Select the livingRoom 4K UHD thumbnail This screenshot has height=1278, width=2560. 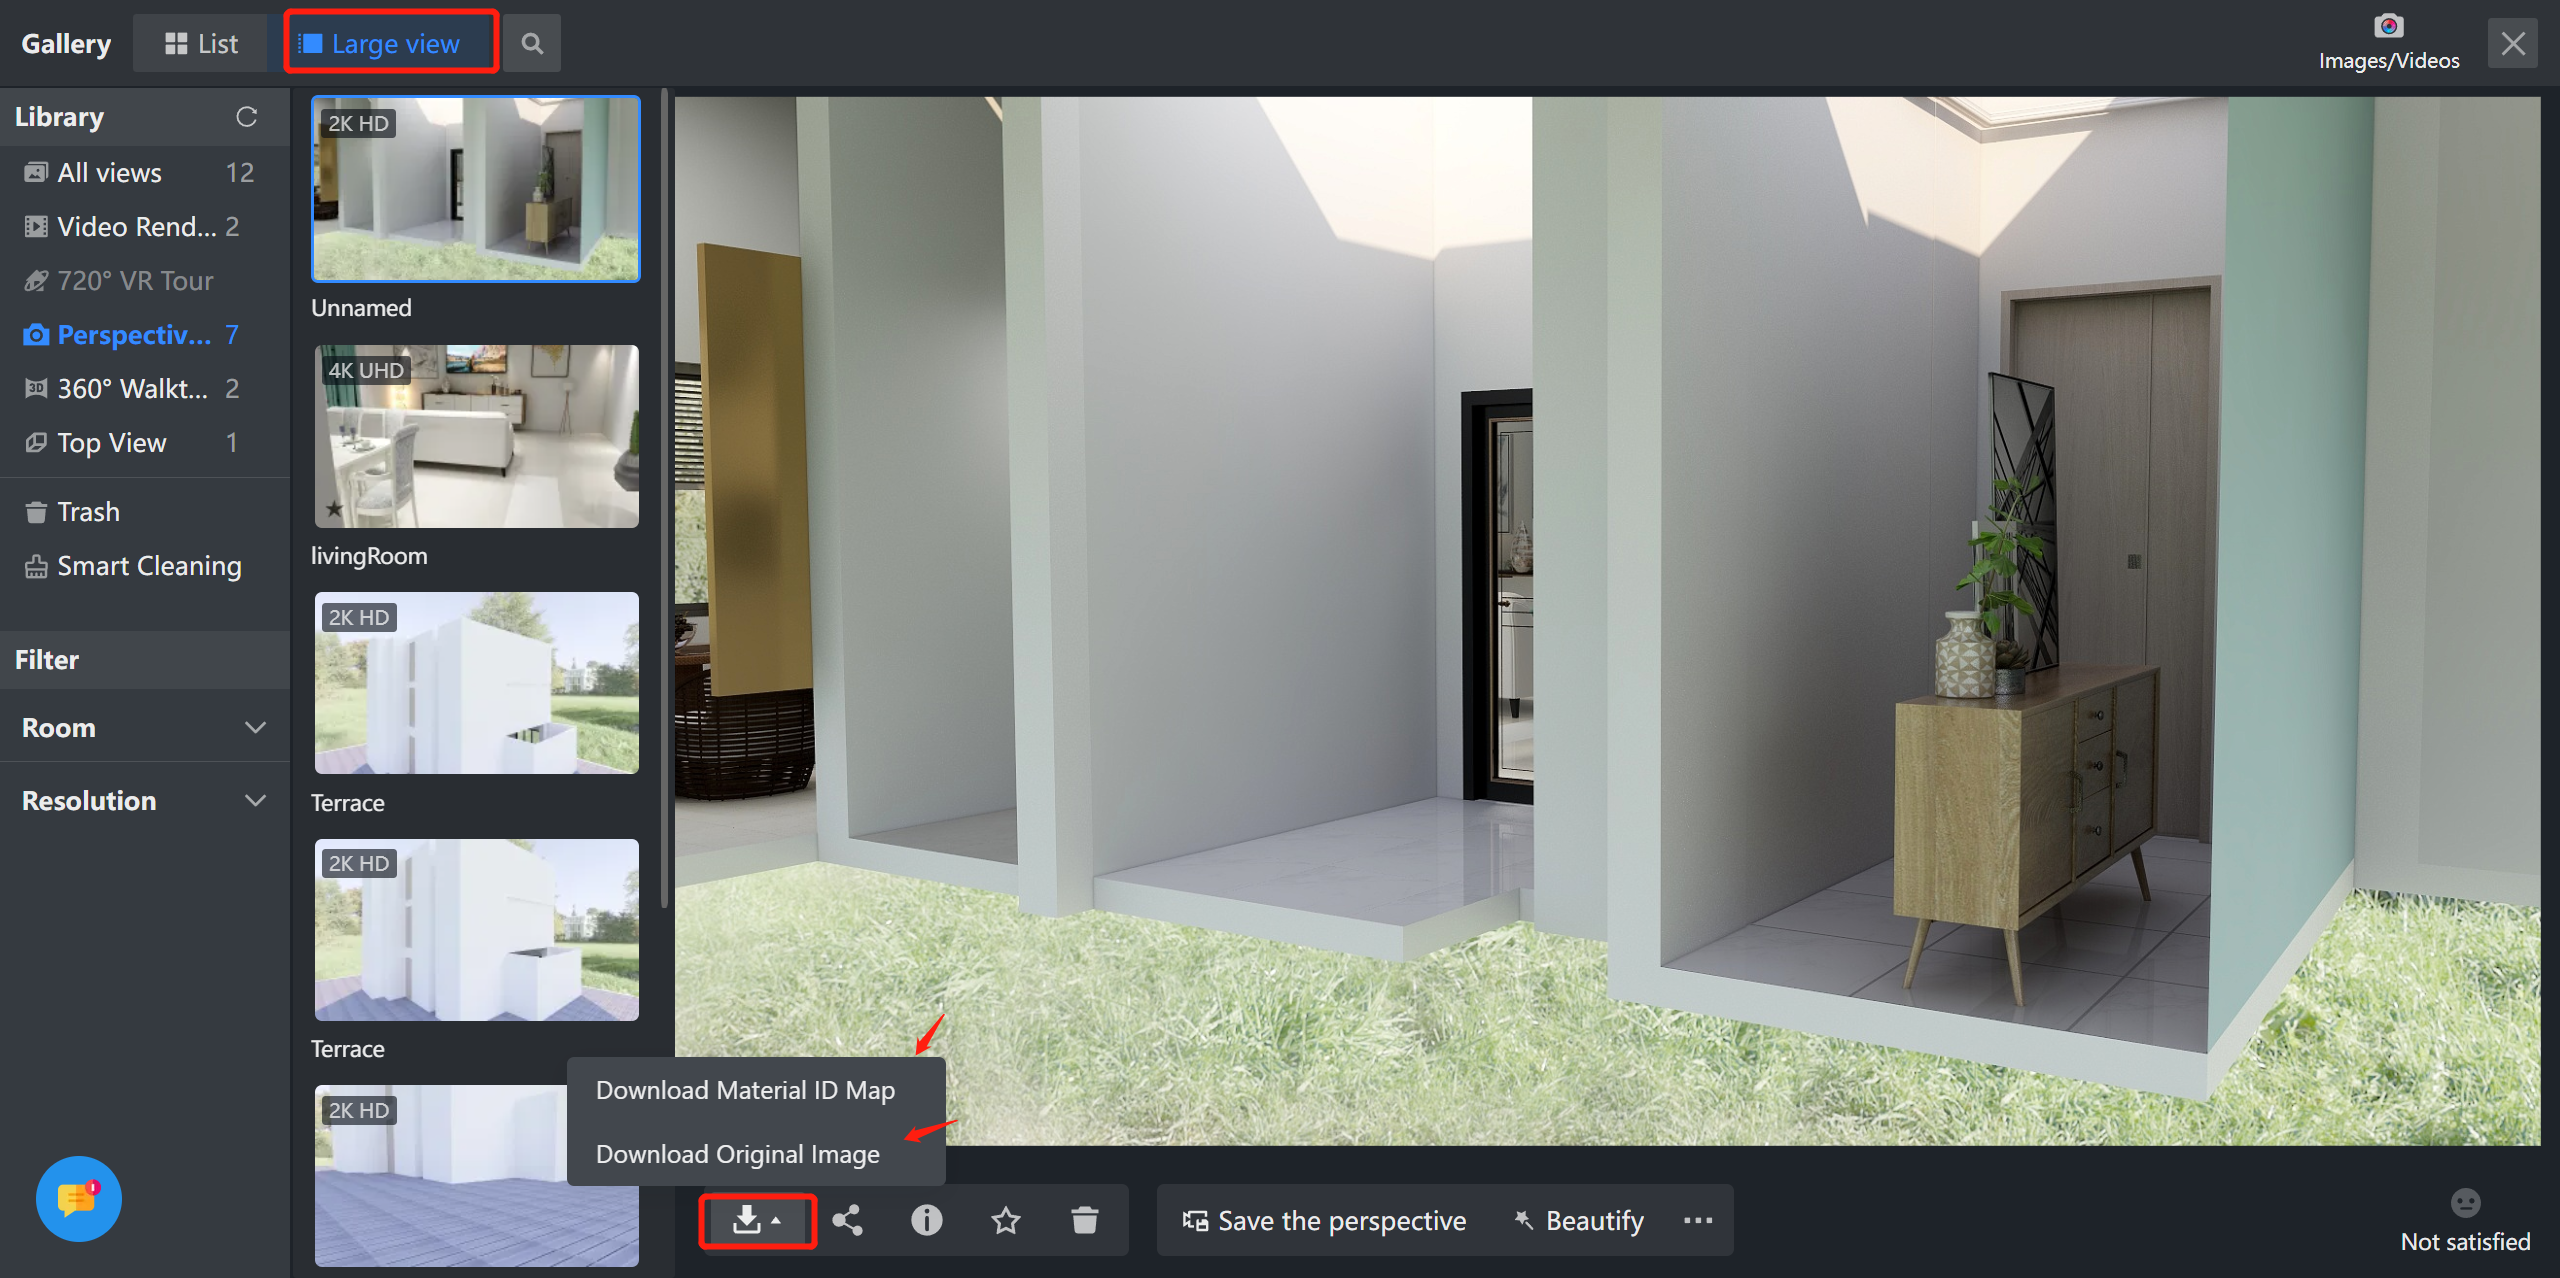coord(476,437)
